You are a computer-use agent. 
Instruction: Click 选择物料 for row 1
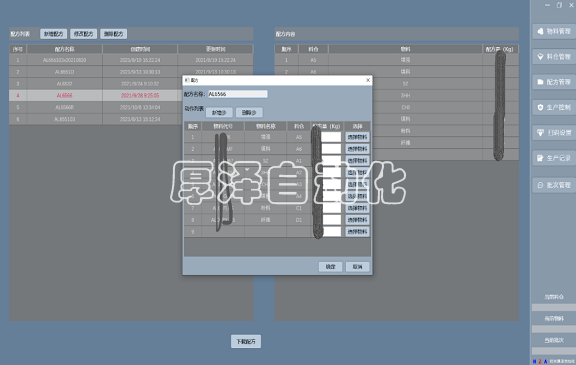point(357,137)
